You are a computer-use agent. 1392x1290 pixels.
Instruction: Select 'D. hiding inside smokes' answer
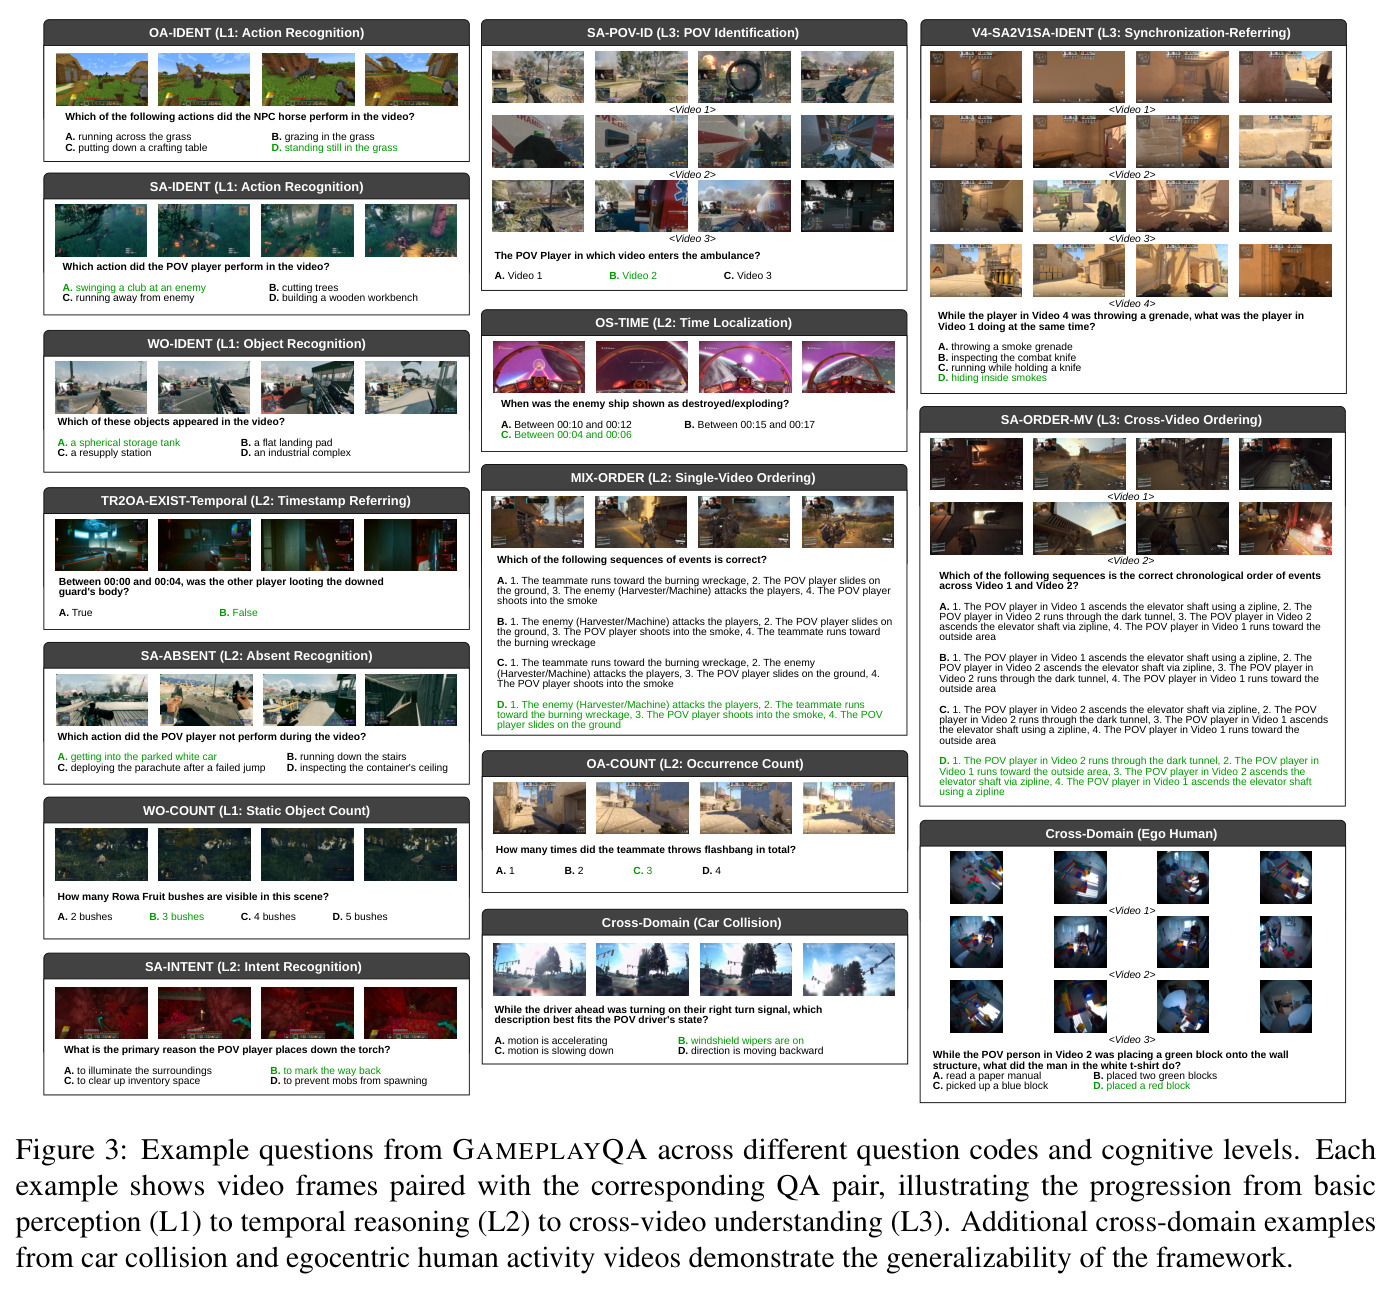pos(992,378)
